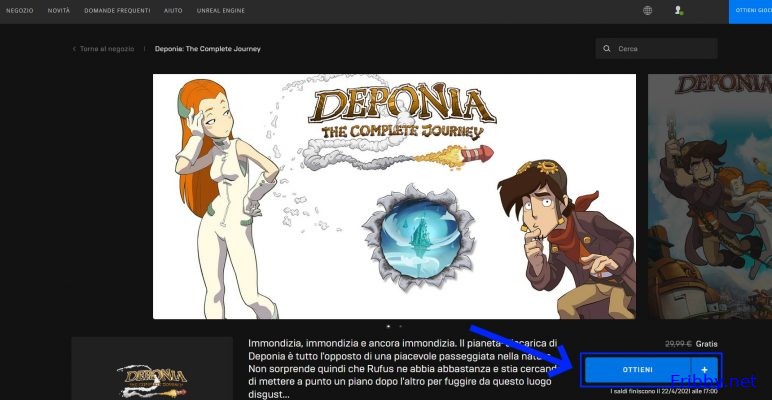
Task: Show the next Deponia screenshot thumbnail
Action: [710, 197]
